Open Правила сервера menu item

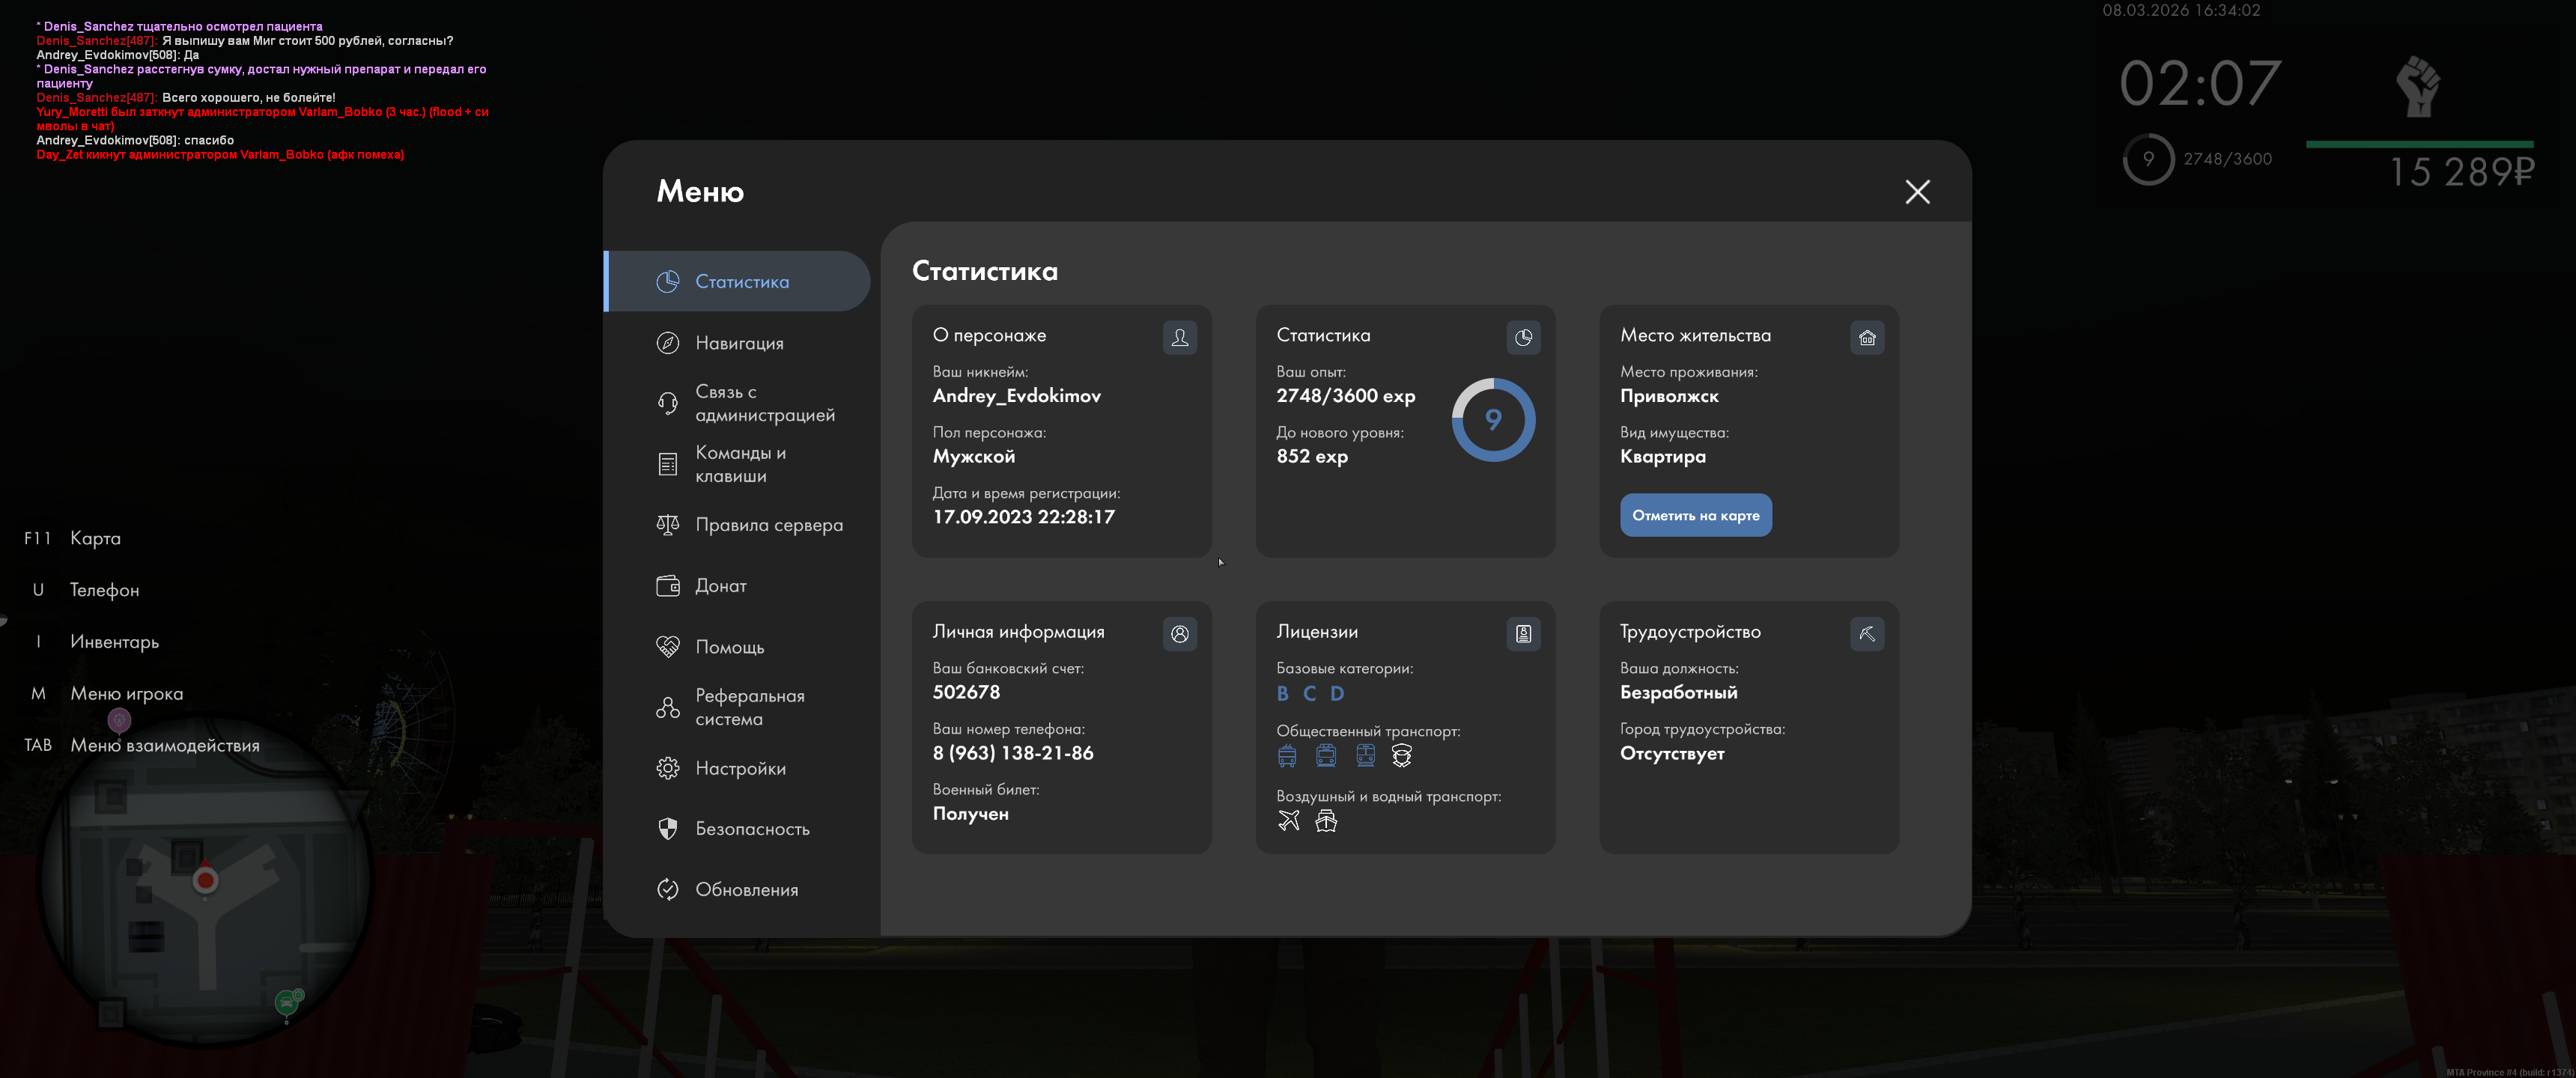click(x=768, y=525)
